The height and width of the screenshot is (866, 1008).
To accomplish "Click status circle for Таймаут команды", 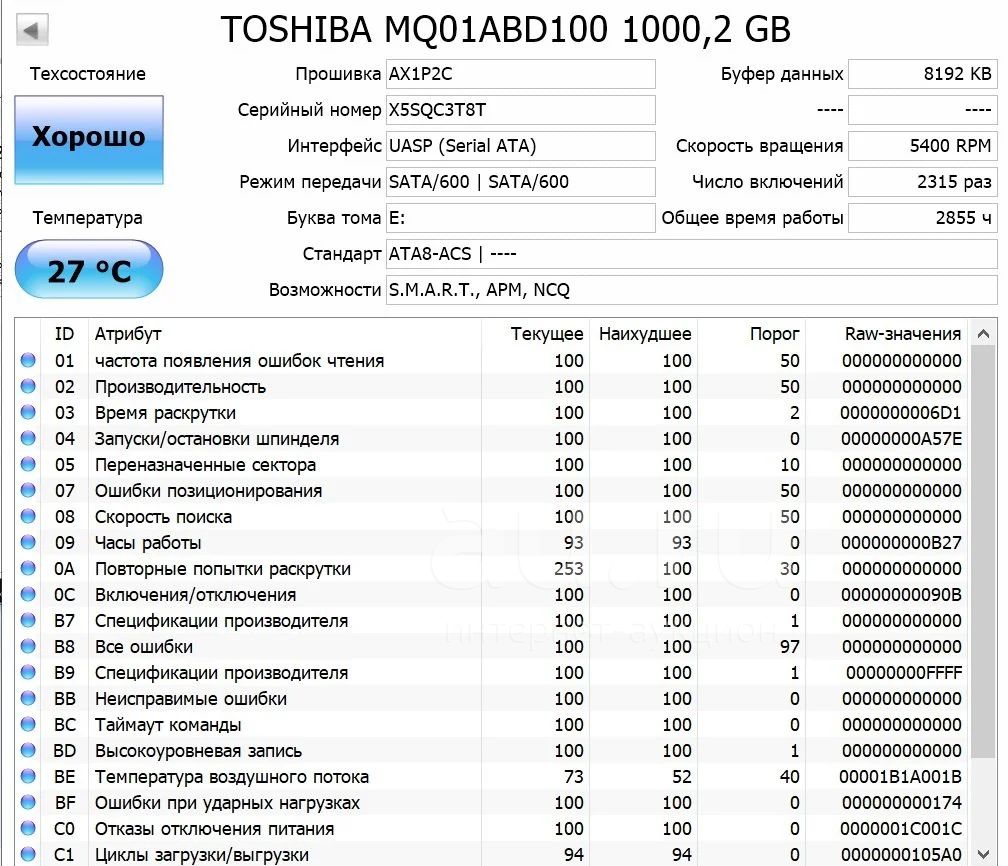I will pyautogui.click(x=28, y=725).
